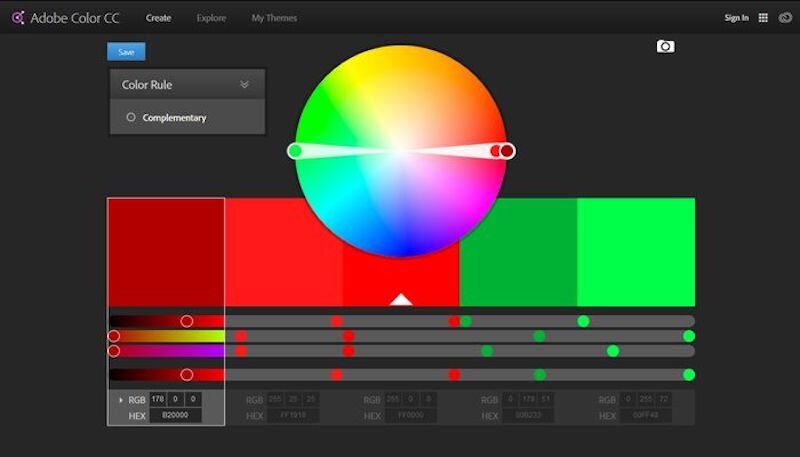Click the fifth swatch HEX field
This screenshot has width=800, height=457.
(646, 415)
